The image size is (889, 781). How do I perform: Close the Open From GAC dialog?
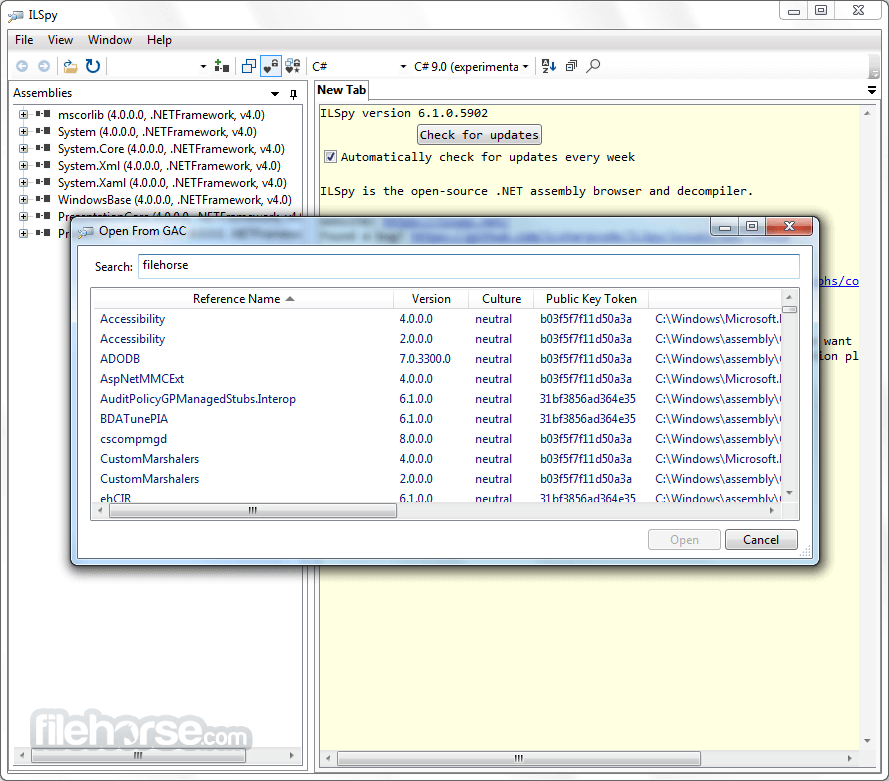point(789,226)
